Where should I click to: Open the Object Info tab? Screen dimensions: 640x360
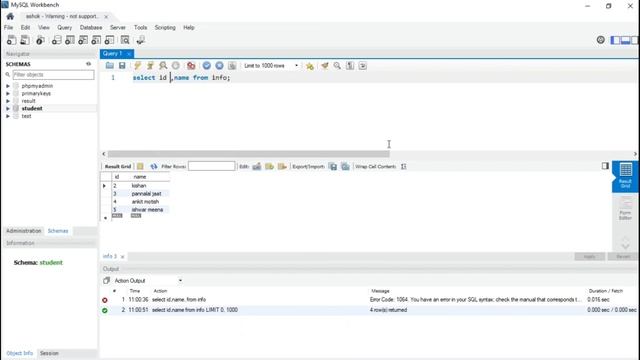[x=20, y=353]
